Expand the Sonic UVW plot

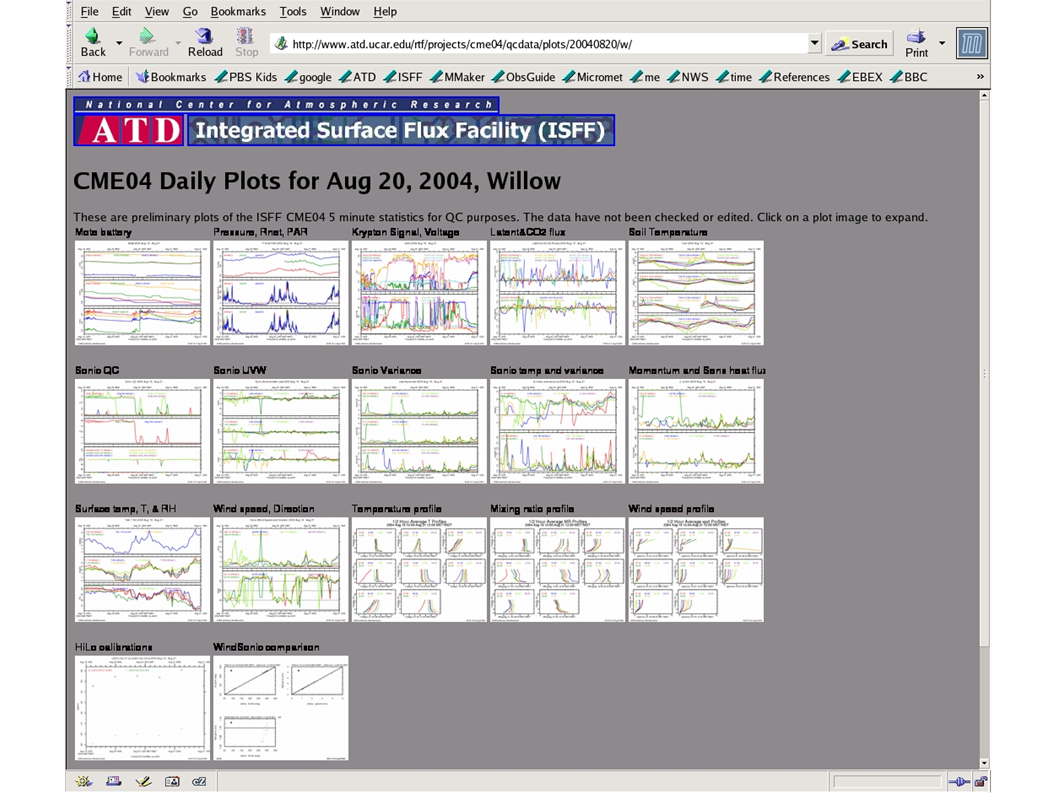point(281,431)
